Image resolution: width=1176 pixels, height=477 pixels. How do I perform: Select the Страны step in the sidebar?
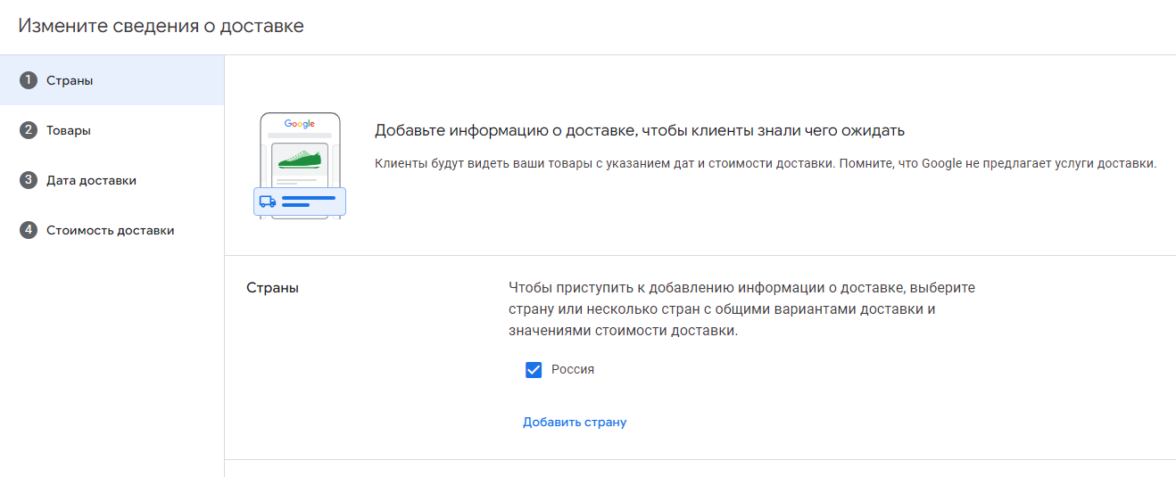pos(70,80)
